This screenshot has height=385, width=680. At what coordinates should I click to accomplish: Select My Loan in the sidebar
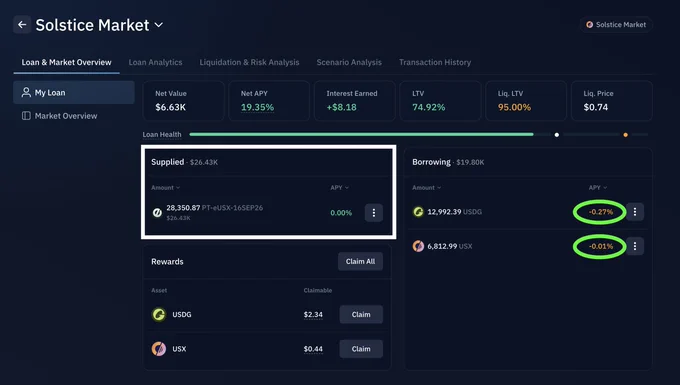point(74,92)
